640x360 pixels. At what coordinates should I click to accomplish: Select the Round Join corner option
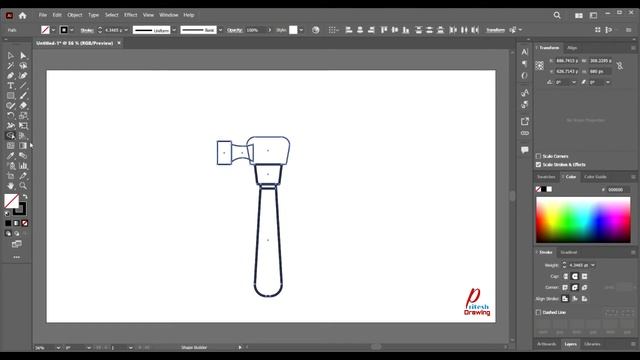[x=575, y=287]
